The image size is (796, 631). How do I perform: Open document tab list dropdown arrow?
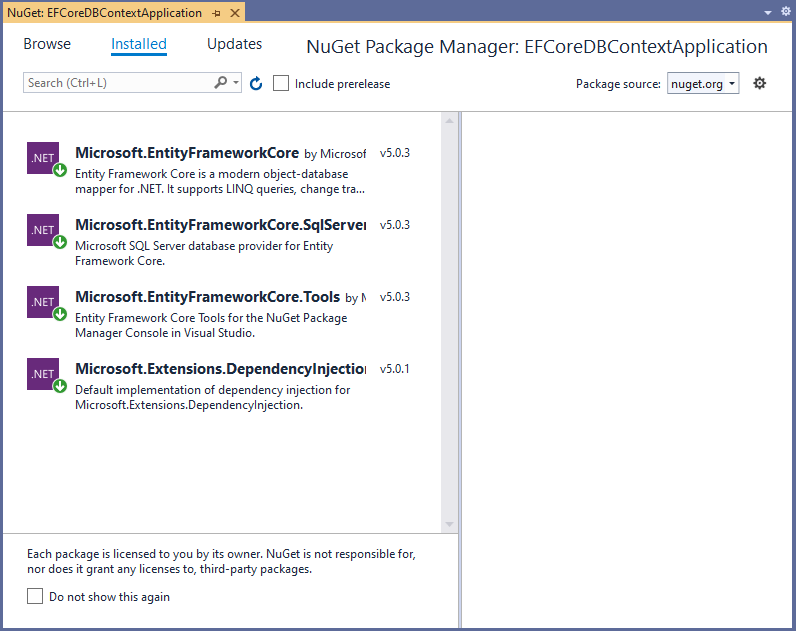click(x=768, y=13)
